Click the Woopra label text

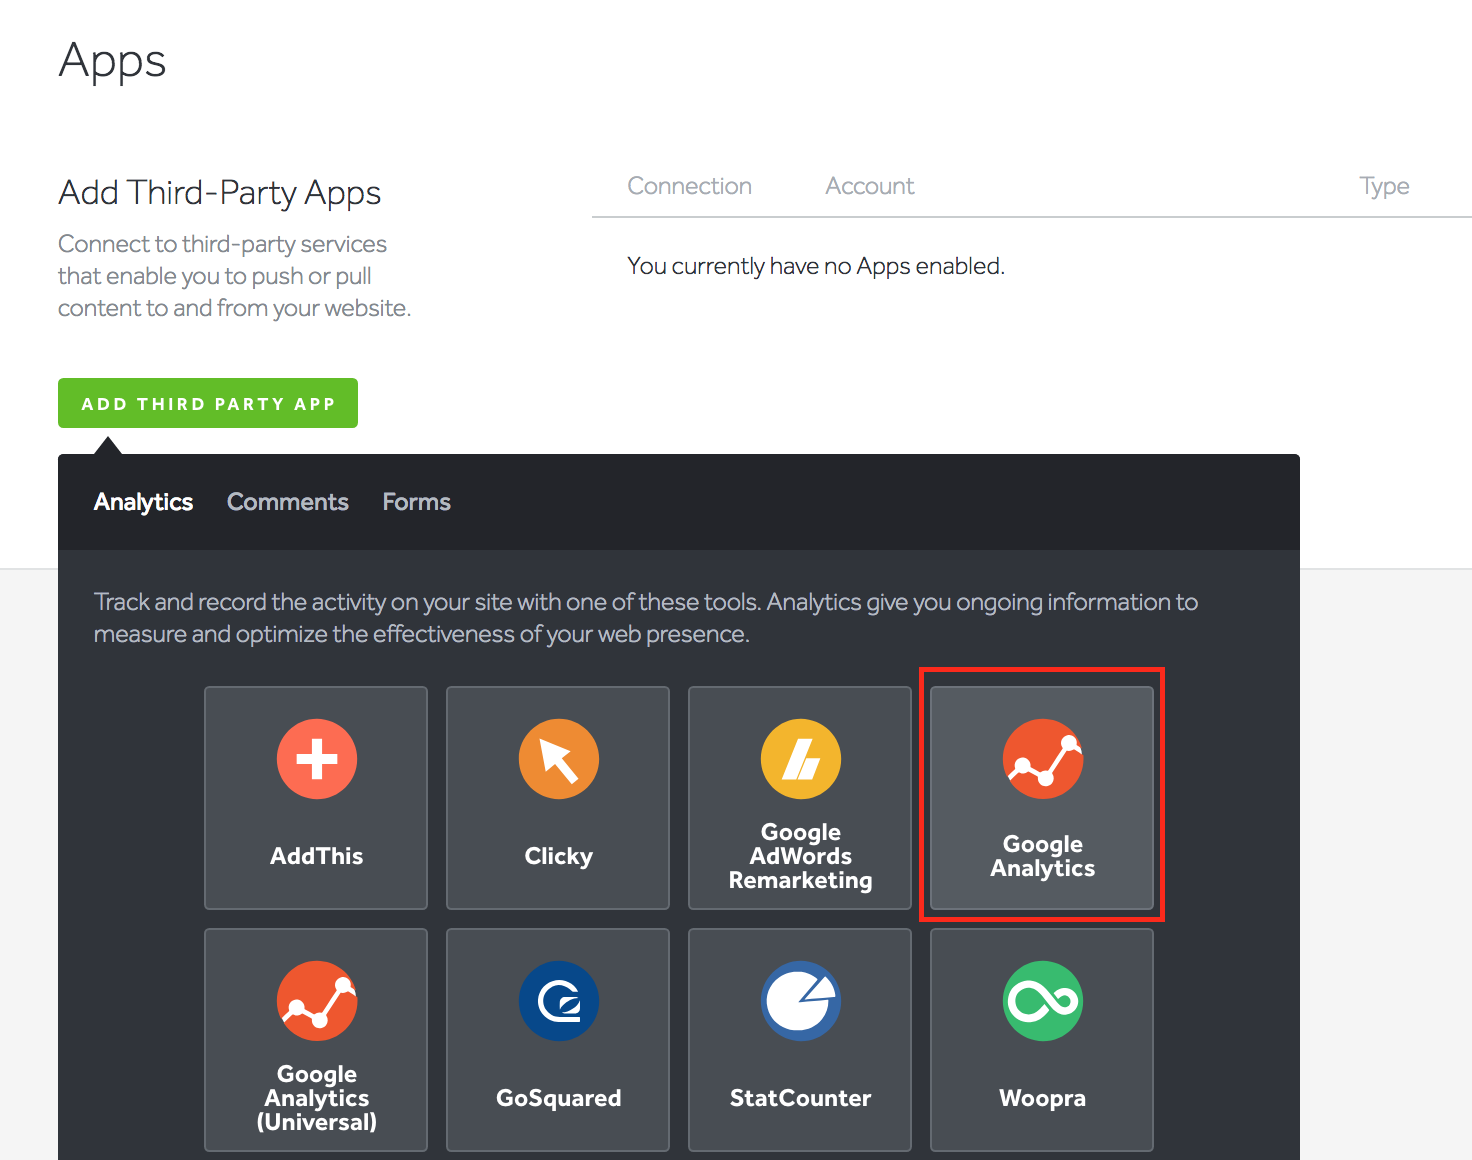tap(1043, 1099)
